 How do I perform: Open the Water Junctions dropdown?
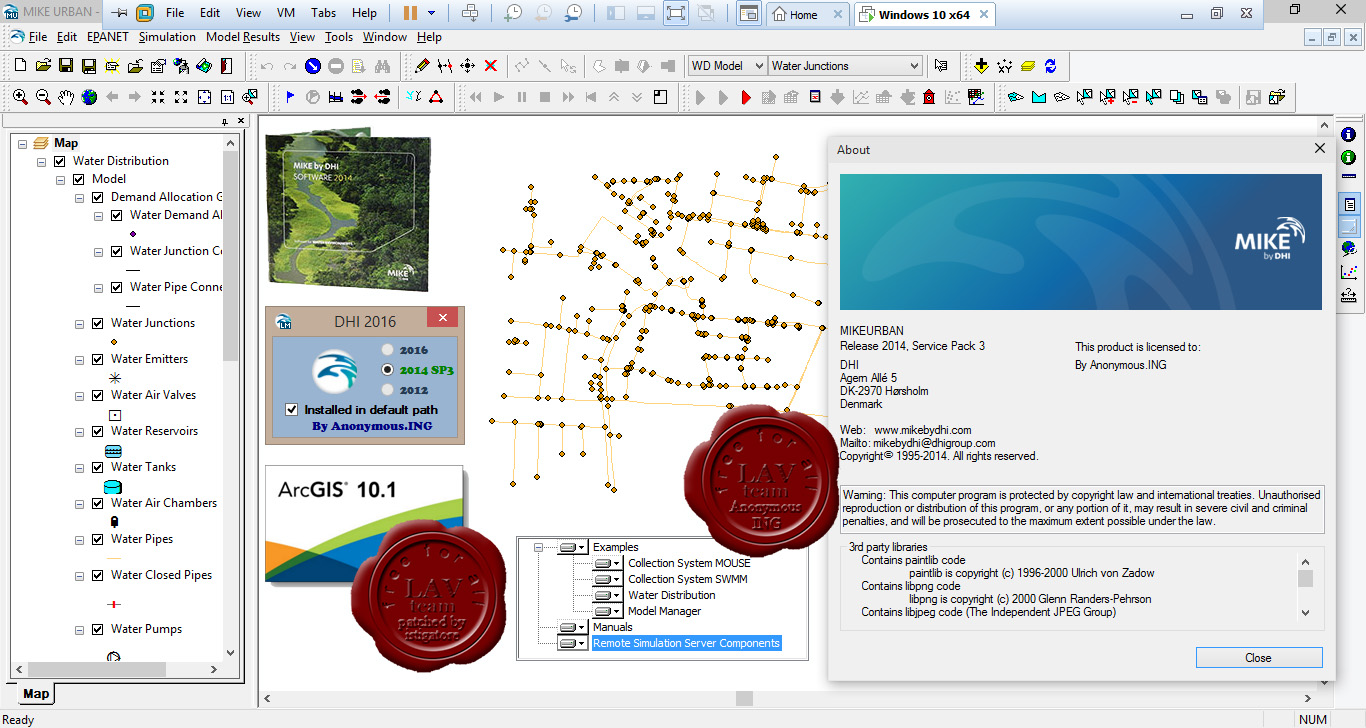(x=845, y=66)
